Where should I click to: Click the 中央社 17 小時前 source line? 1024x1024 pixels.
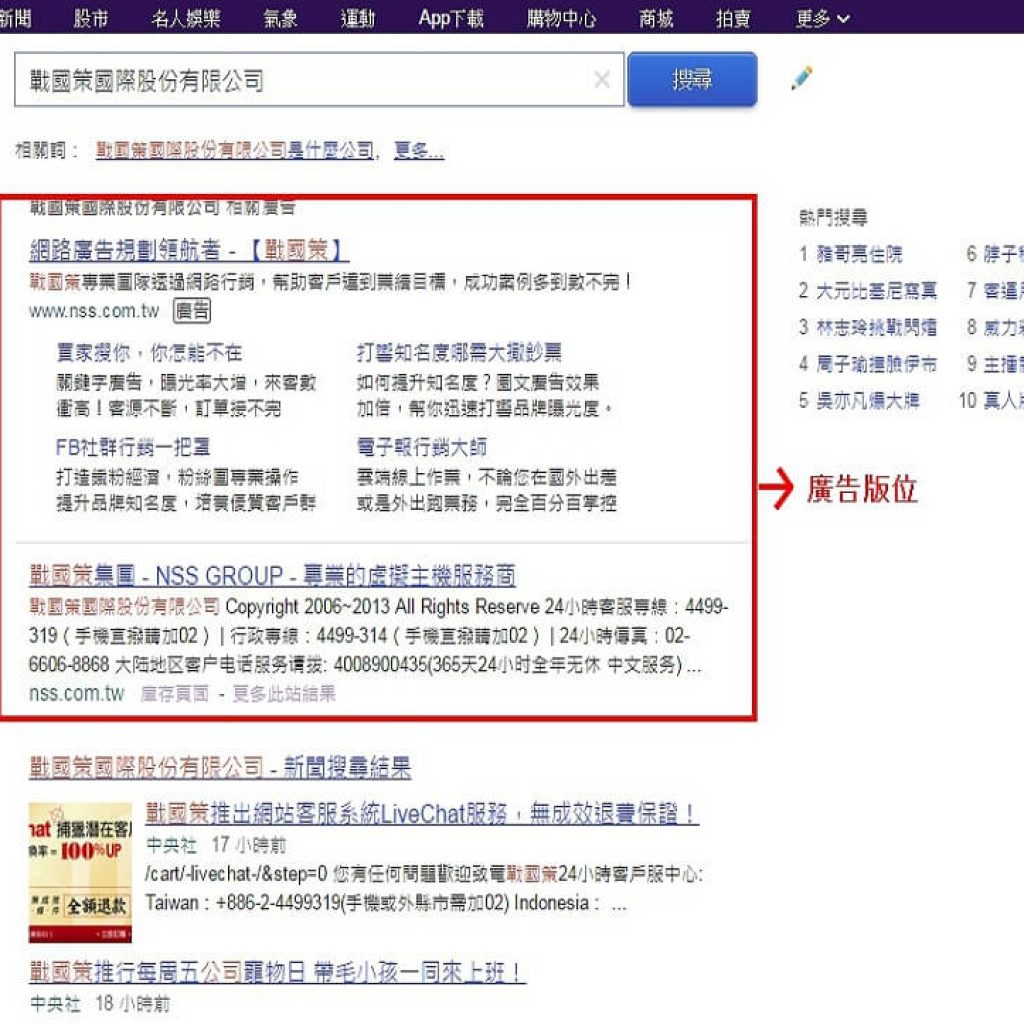tap(216, 845)
